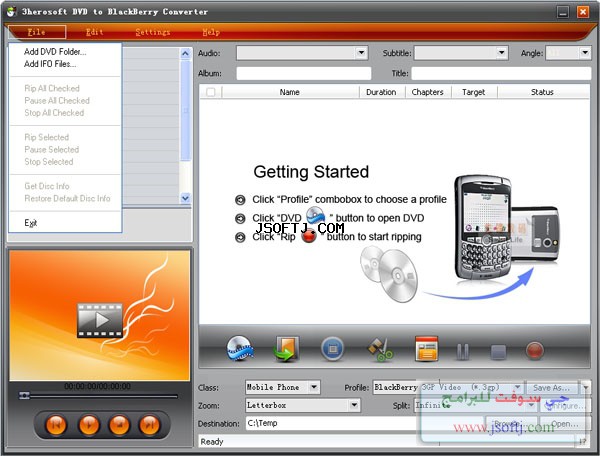600x456 pixels.
Task: Click the disc tree scroll up arrow
Action: [x=185, y=53]
